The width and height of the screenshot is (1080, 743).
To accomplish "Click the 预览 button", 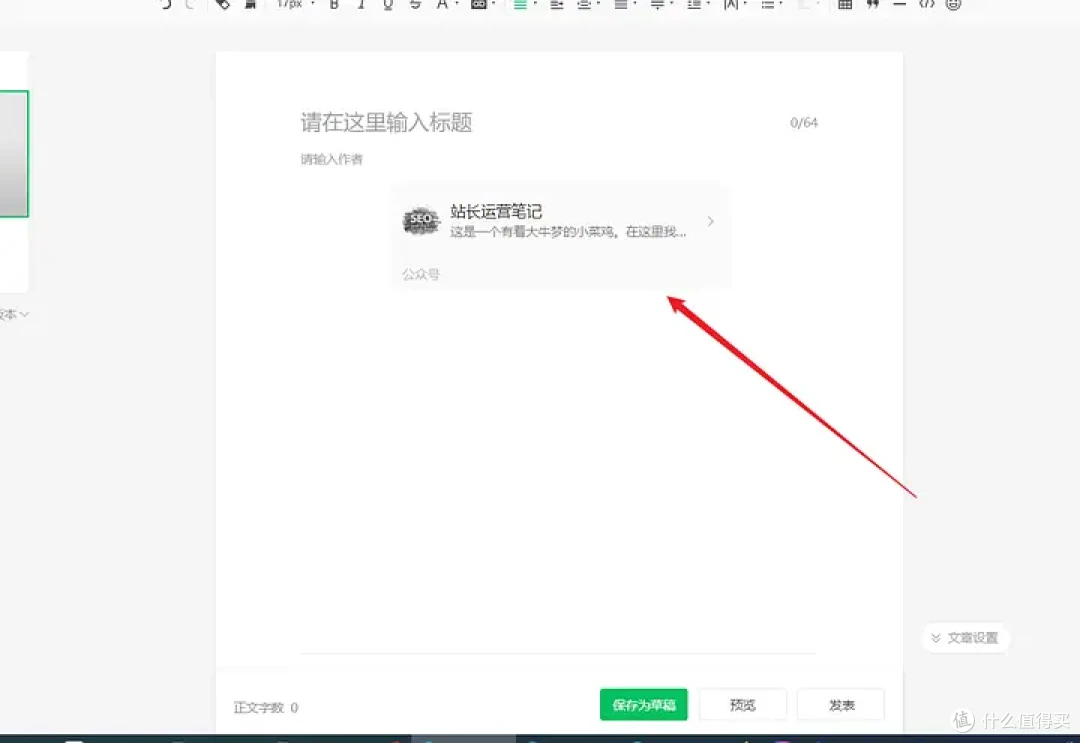I will 742,704.
